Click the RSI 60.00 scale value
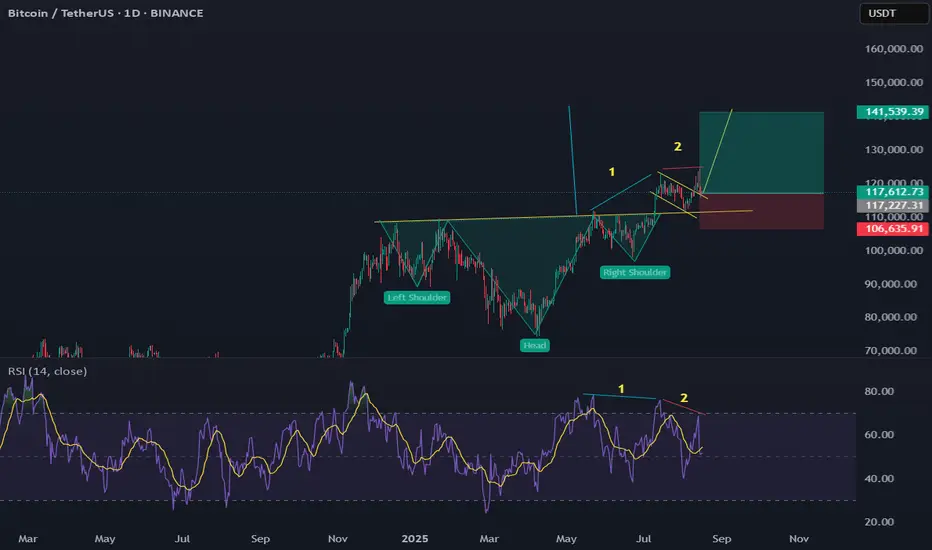Image resolution: width=932 pixels, height=550 pixels. coord(879,435)
